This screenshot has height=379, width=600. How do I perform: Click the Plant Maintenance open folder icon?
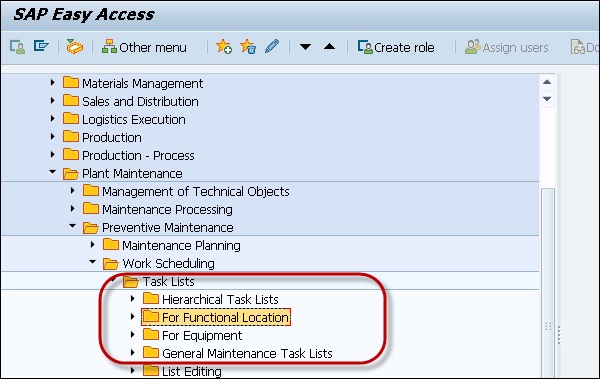tap(71, 173)
